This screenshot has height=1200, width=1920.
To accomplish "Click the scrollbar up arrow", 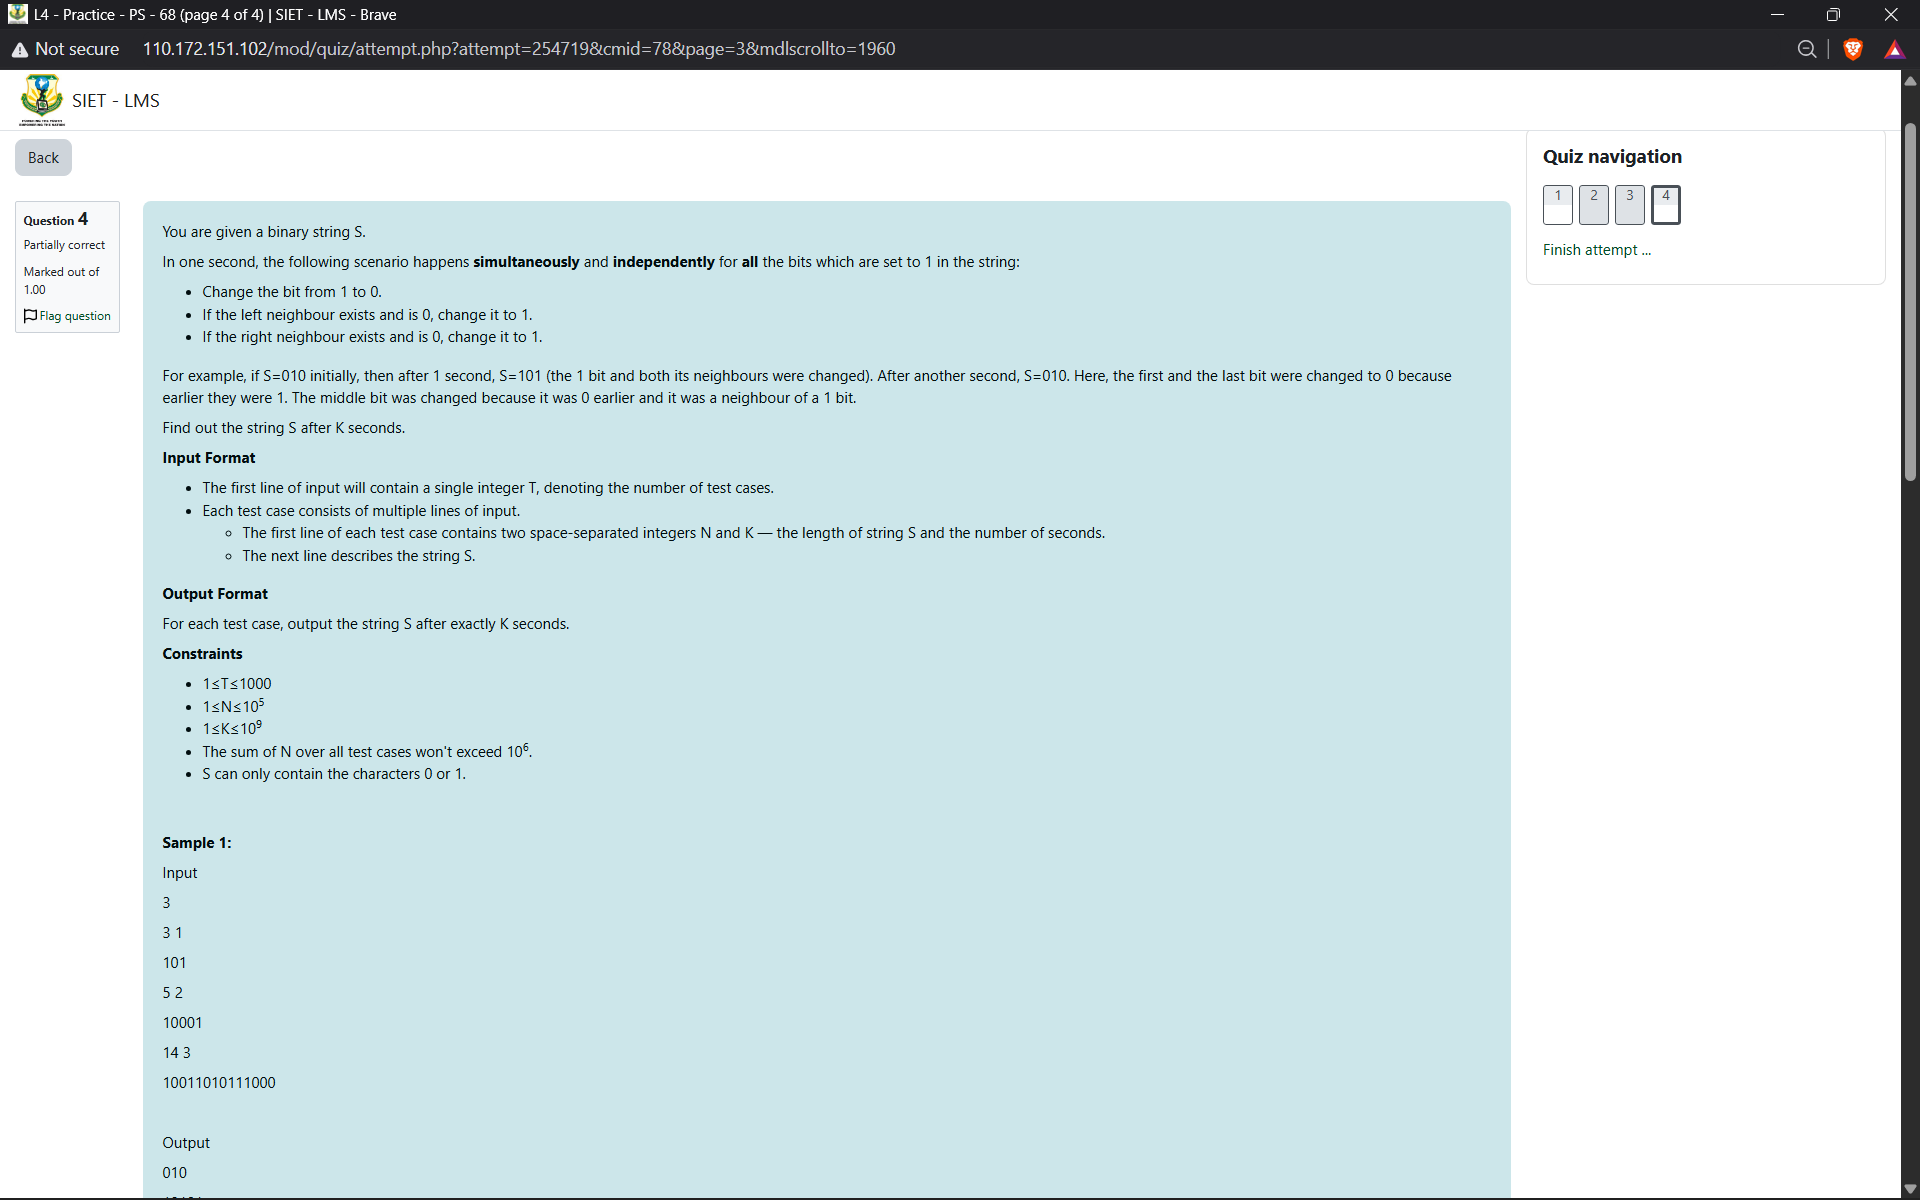I will click(1910, 82).
